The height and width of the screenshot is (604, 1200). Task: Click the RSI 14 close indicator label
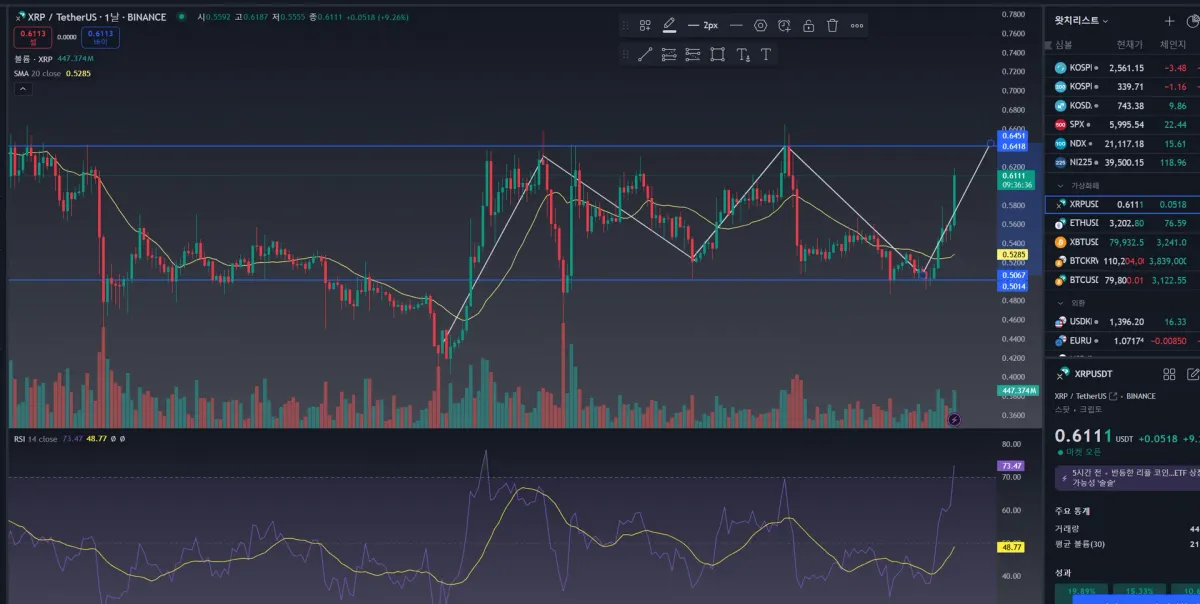pos(34,438)
